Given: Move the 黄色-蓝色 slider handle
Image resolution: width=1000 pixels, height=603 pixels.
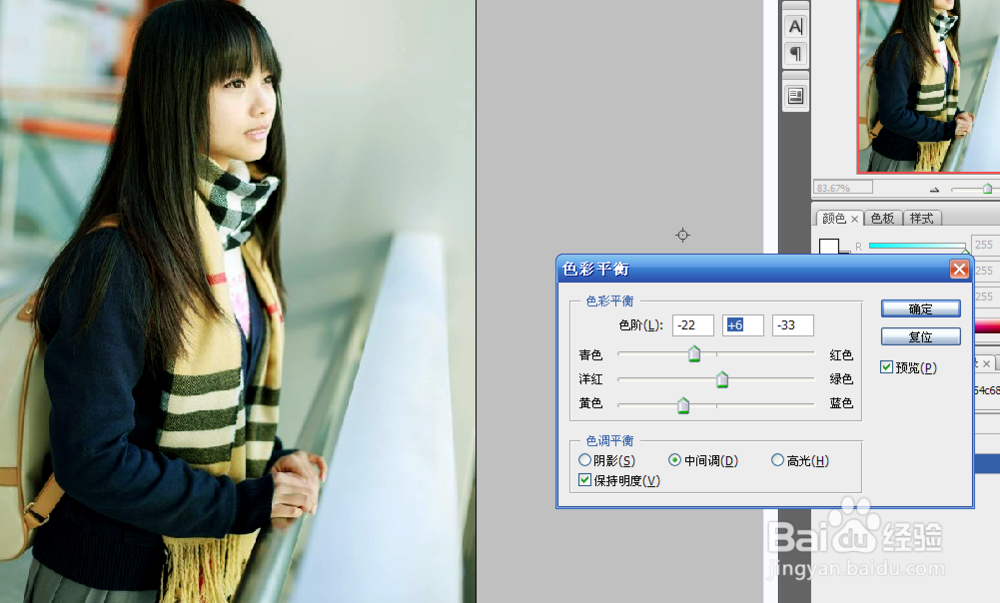Looking at the screenshot, I should click(x=683, y=405).
